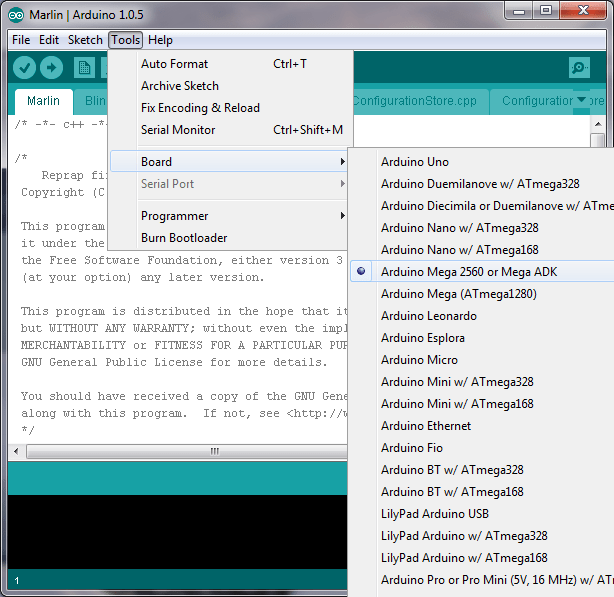
Task: Switch to the ConfigurationStore.cpp tab
Action: tap(420, 101)
